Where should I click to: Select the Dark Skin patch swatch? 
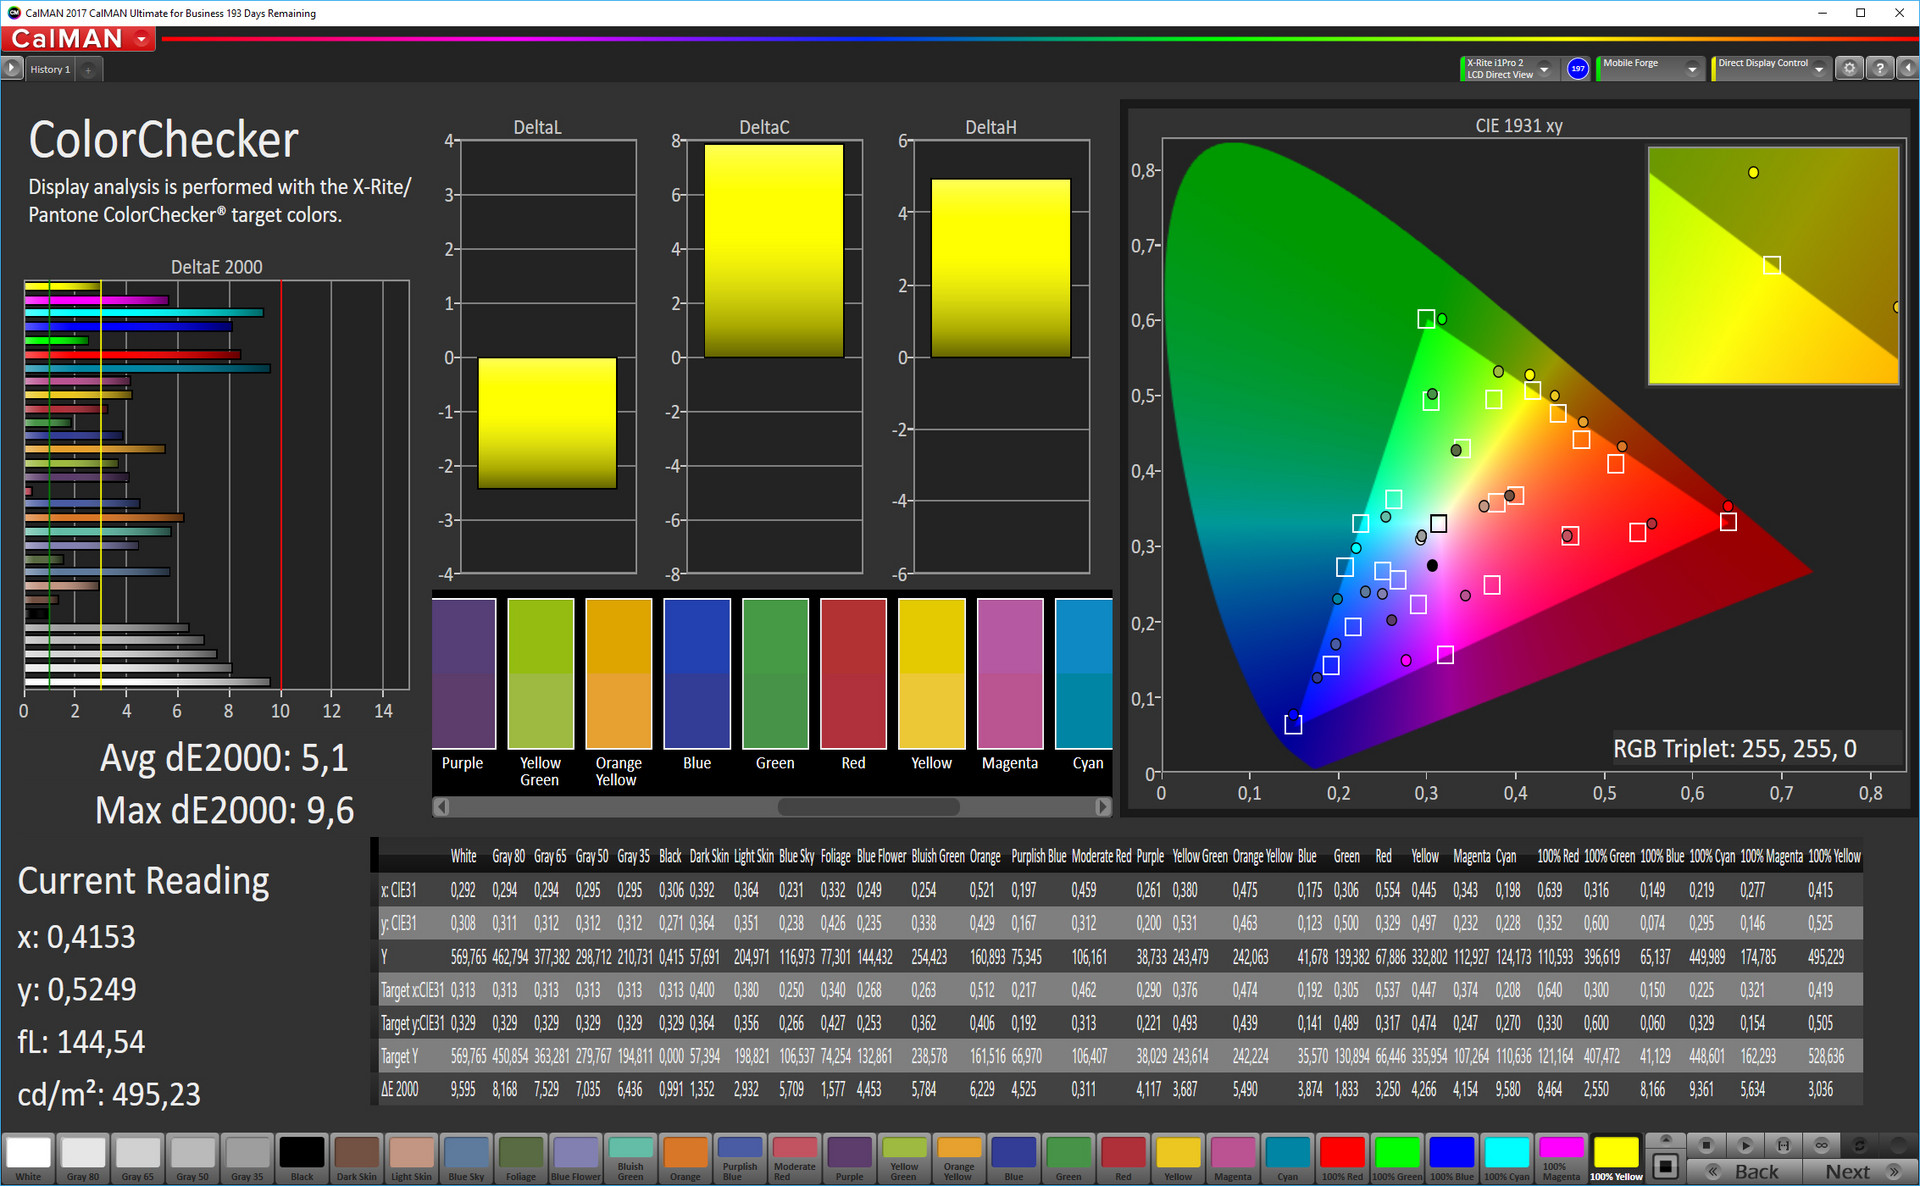pos(357,1158)
